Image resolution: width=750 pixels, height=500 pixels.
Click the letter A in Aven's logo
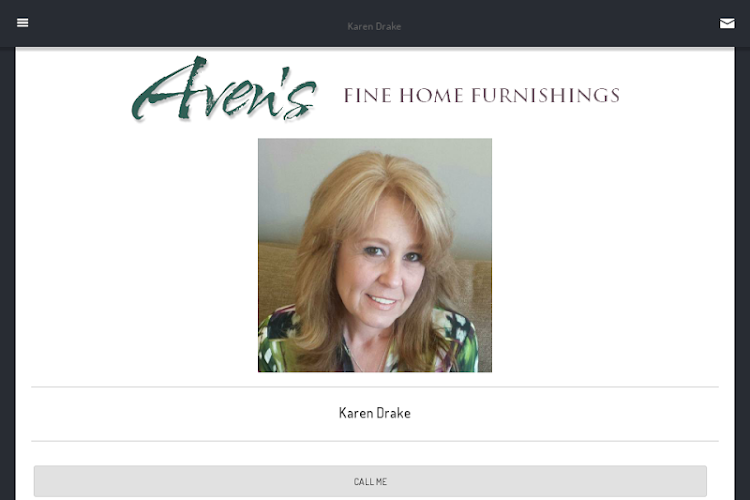170,89
